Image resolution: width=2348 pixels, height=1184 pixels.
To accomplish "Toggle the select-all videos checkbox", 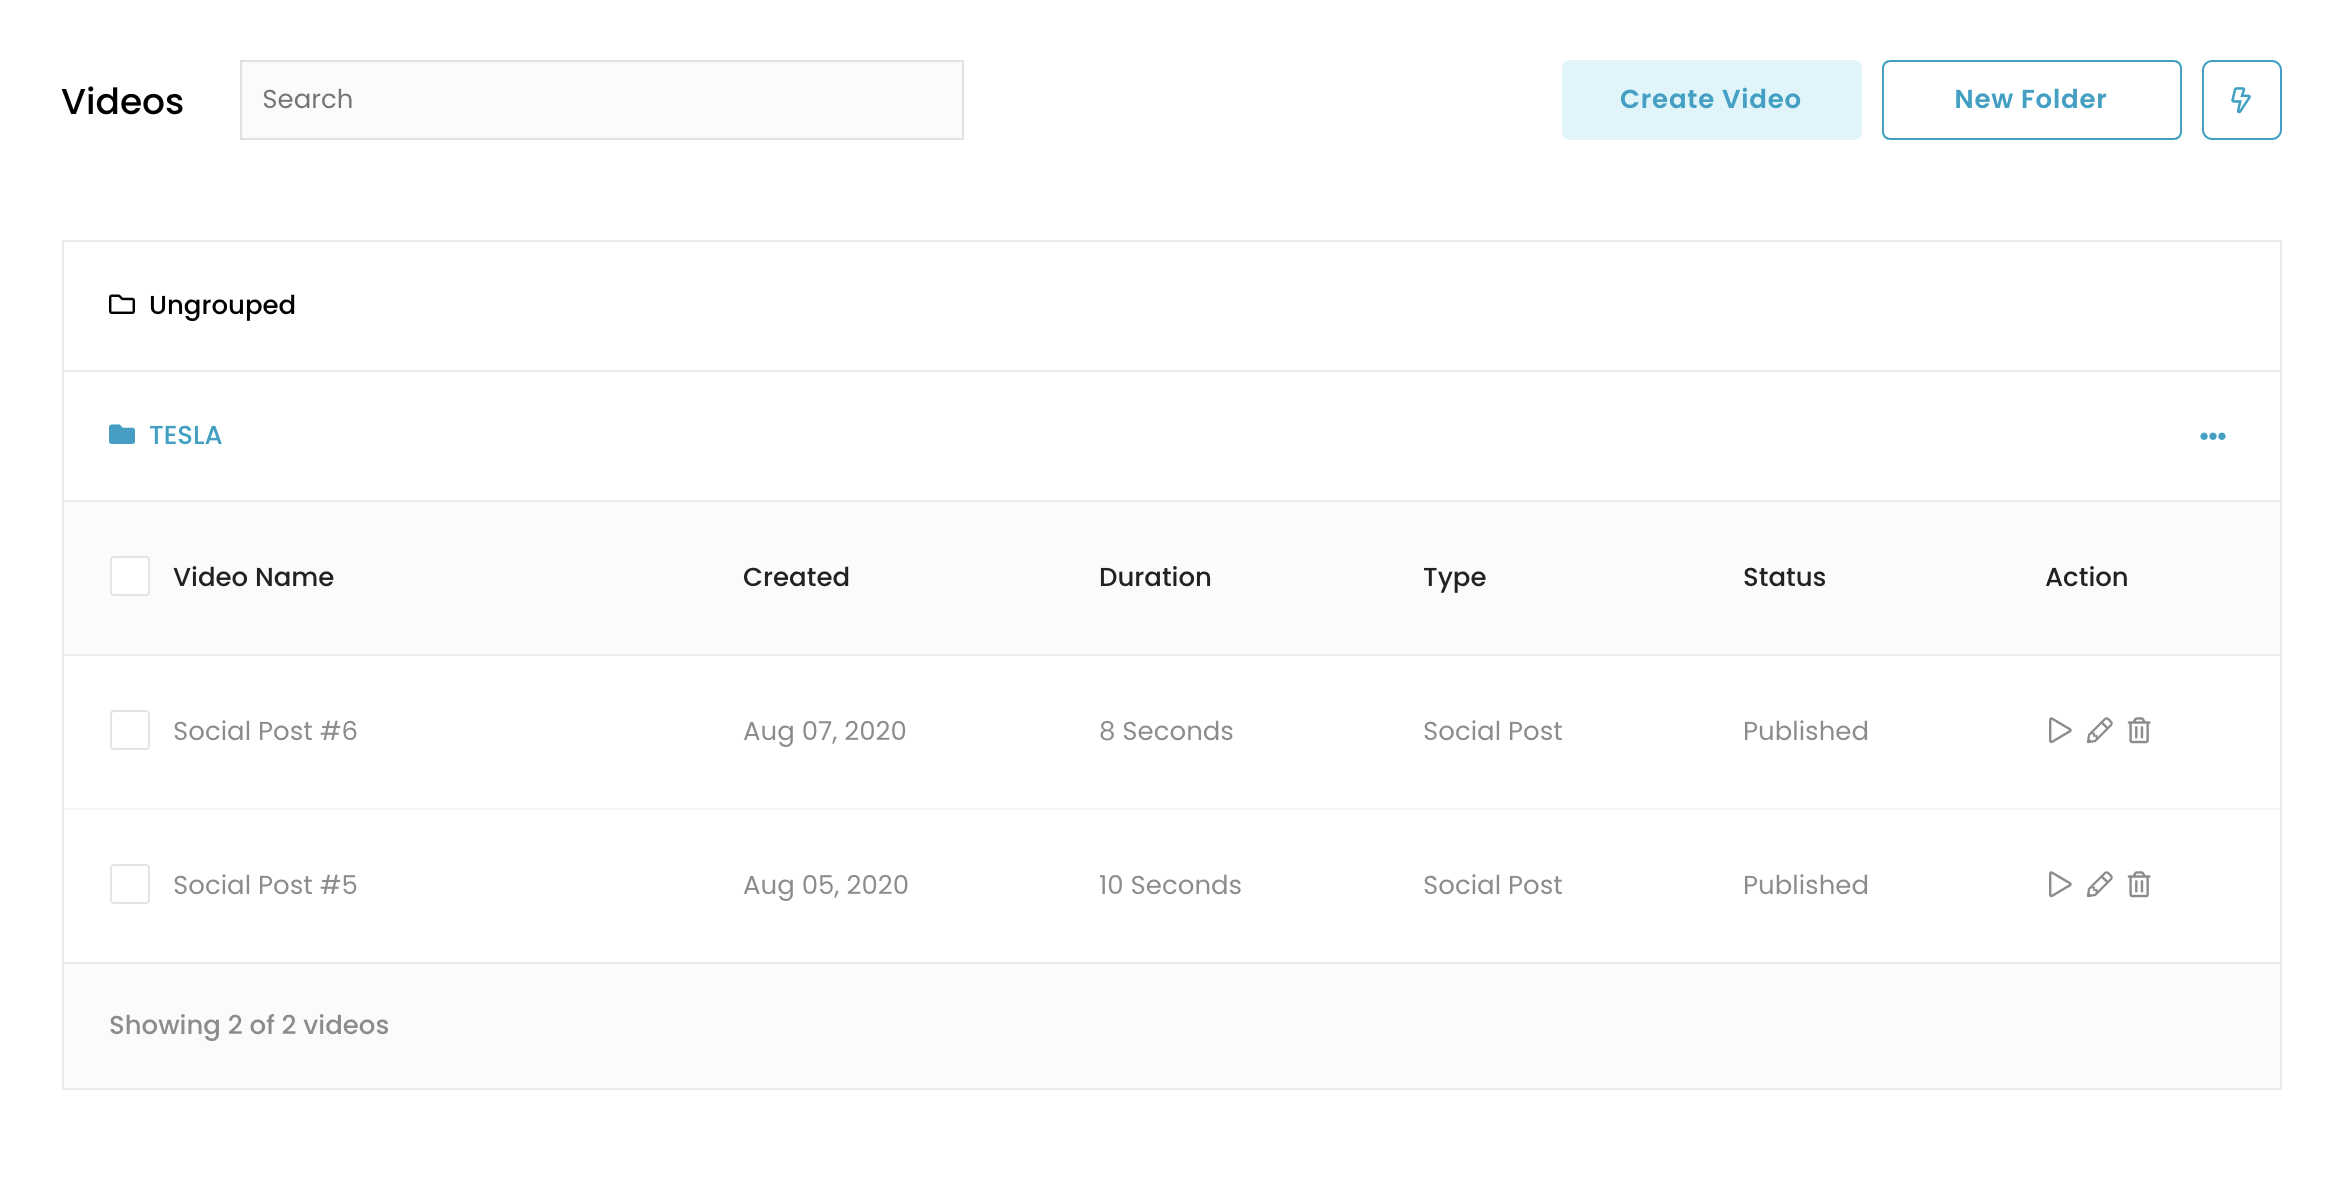I will (x=130, y=577).
